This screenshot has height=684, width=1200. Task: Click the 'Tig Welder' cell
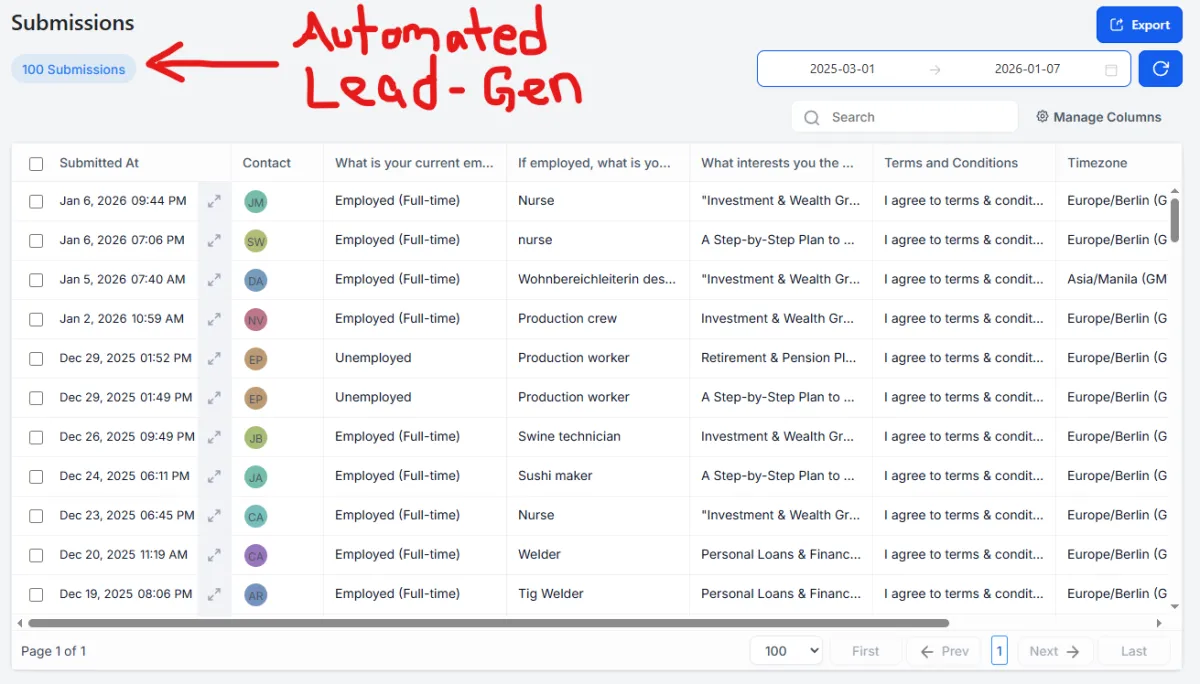click(x=551, y=594)
